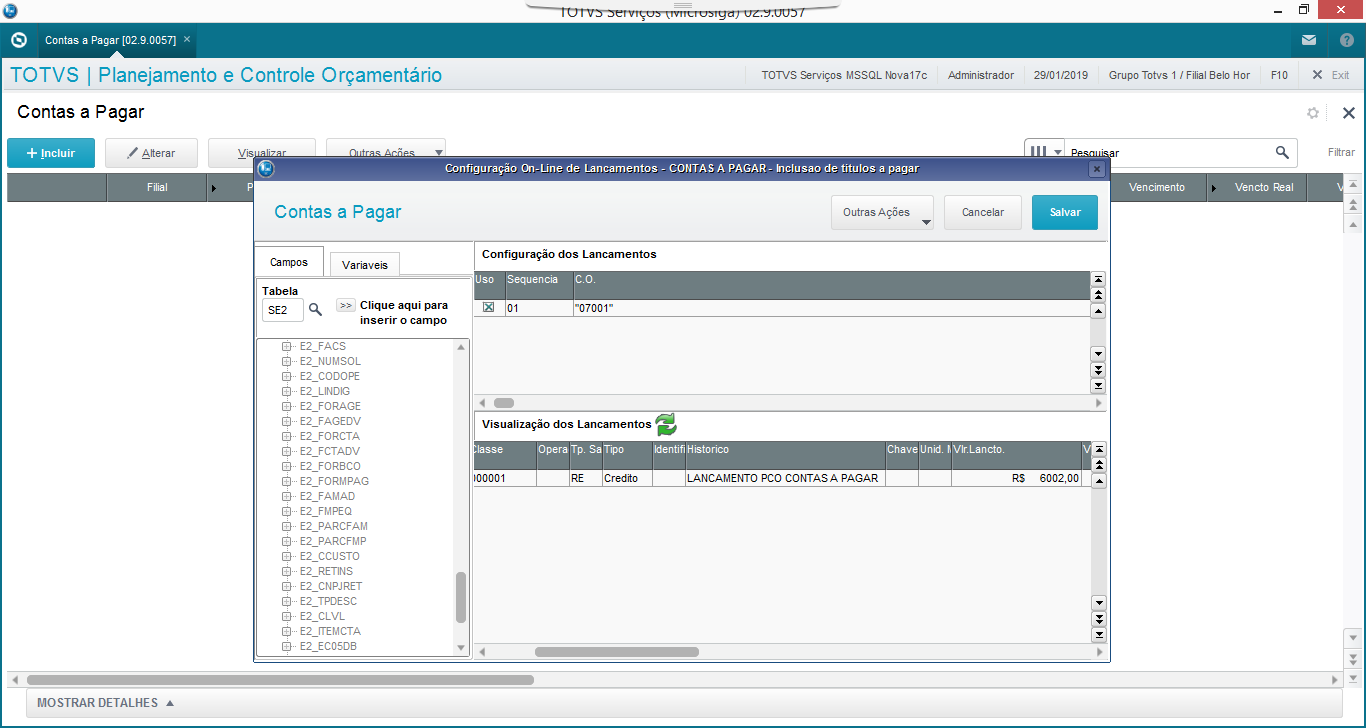The width and height of the screenshot is (1366, 728).
Task: Select the E2_RETINS field in the tree
Action: coord(327,572)
